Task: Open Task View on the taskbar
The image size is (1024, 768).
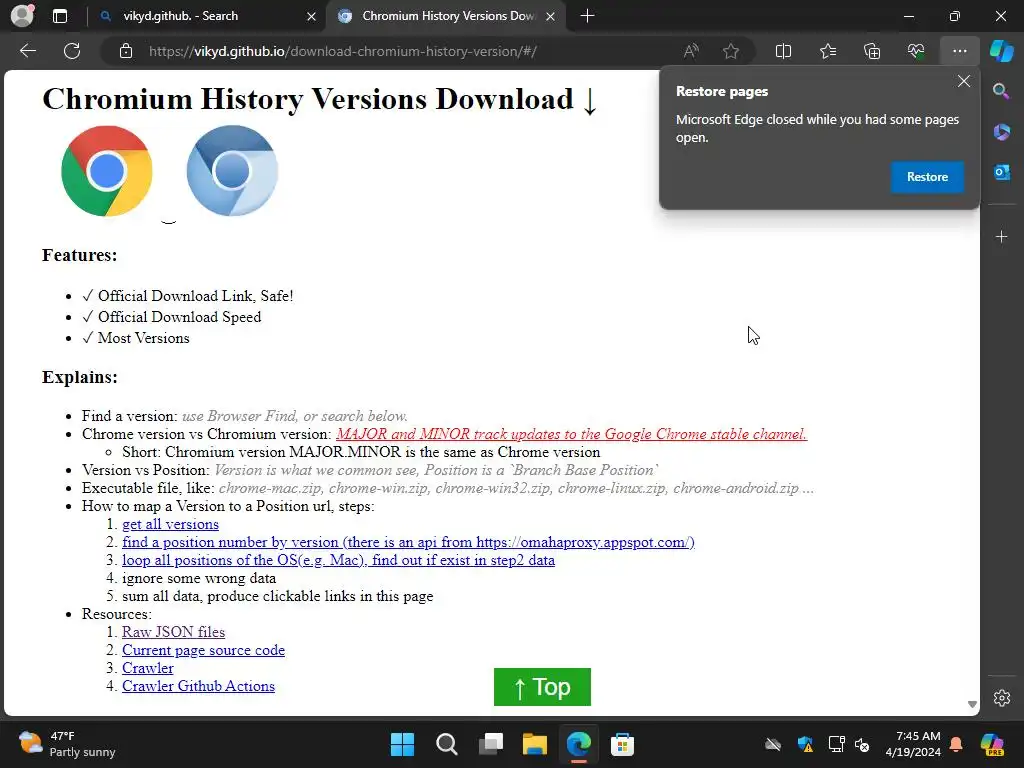Action: coord(491,744)
